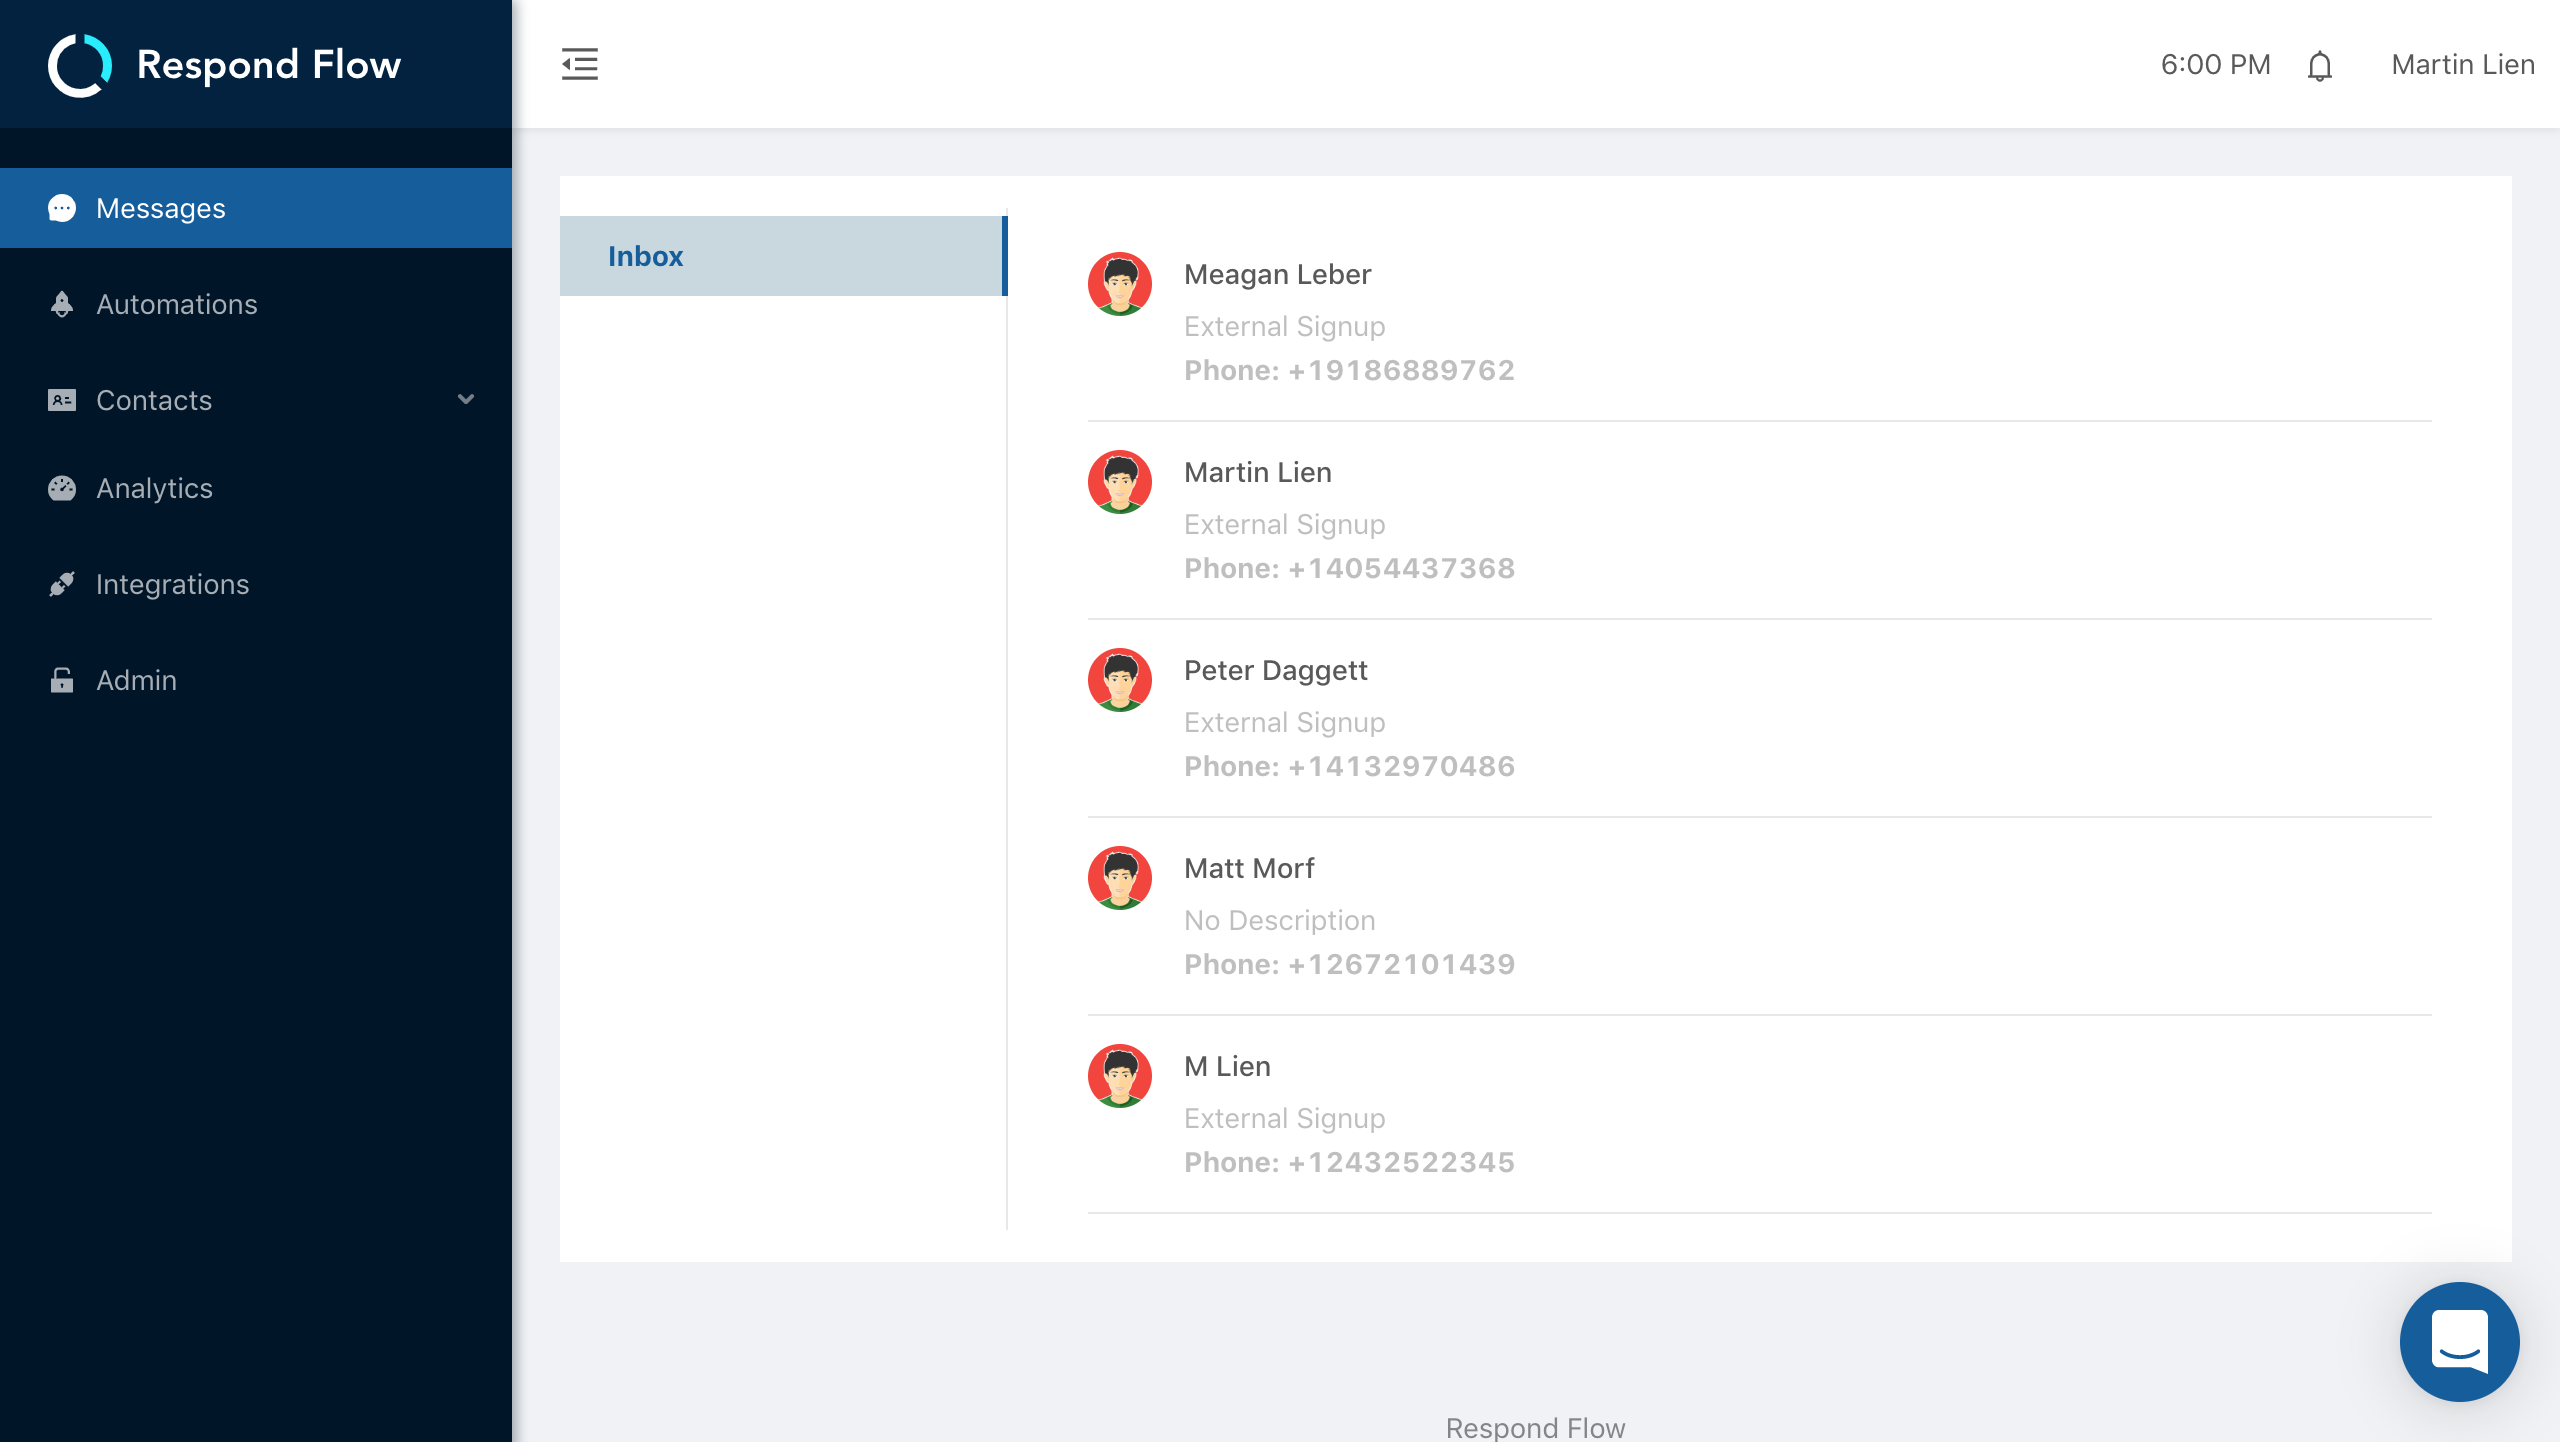
Task: Select the Martin Lien inbox contact
Action: (1257, 473)
